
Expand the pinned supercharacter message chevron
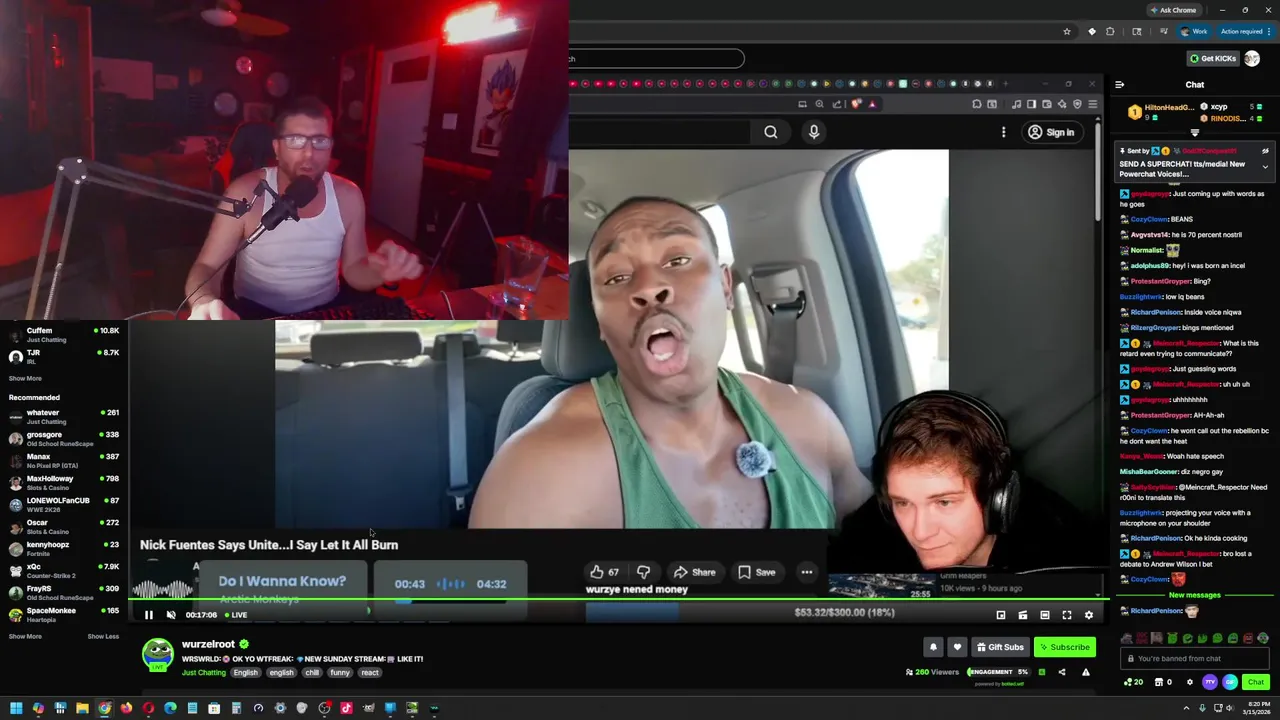[1265, 167]
